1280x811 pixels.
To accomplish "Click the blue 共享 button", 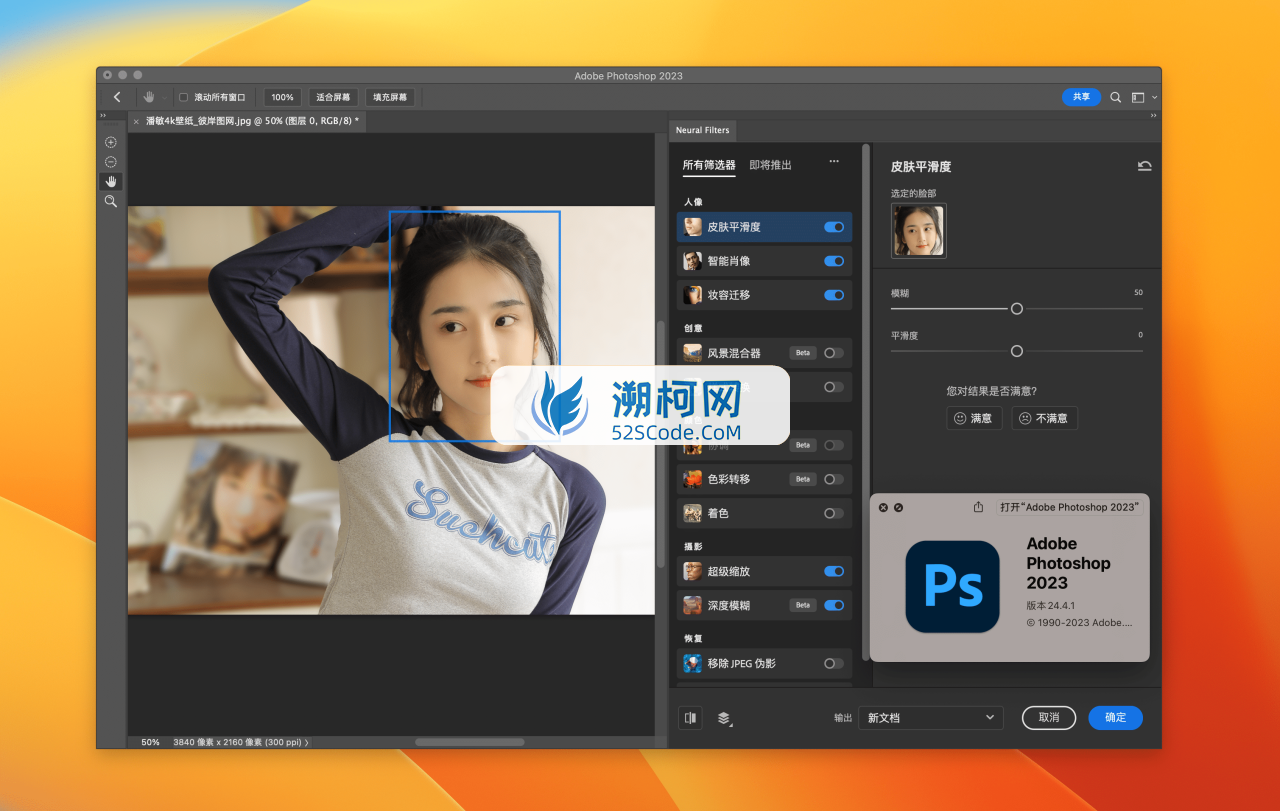I will coord(1081,97).
